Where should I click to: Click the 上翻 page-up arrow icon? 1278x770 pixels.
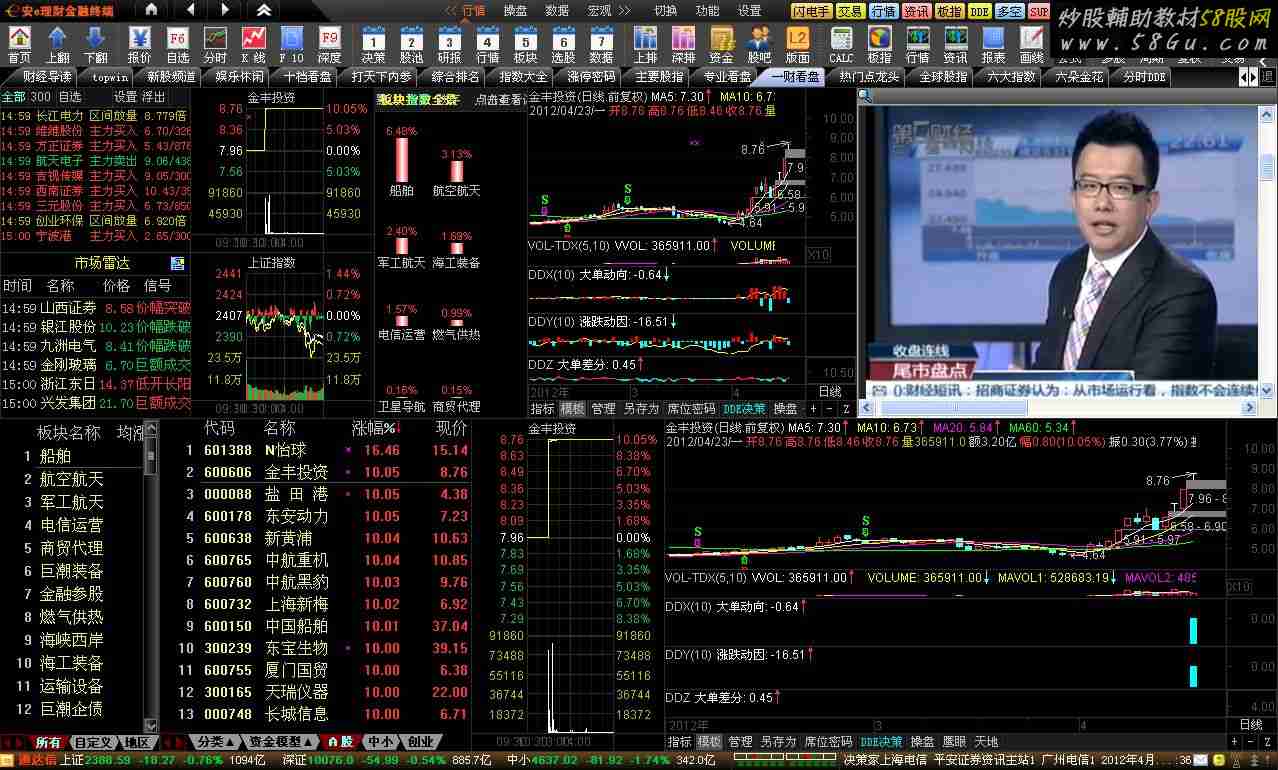(57, 44)
